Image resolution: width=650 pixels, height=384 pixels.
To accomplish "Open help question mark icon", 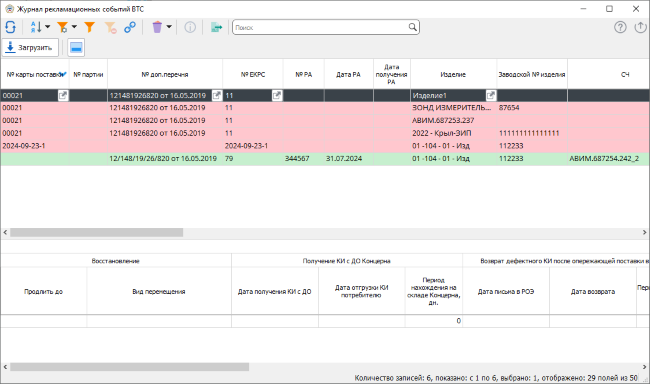I will click(620, 27).
